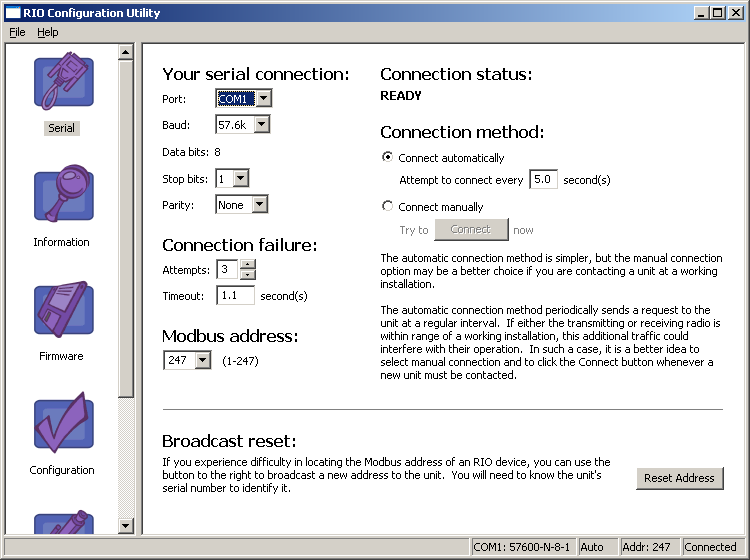The width and height of the screenshot is (750, 560).
Task: Maximize the RIO Configuration Utility window
Action: coord(717,13)
